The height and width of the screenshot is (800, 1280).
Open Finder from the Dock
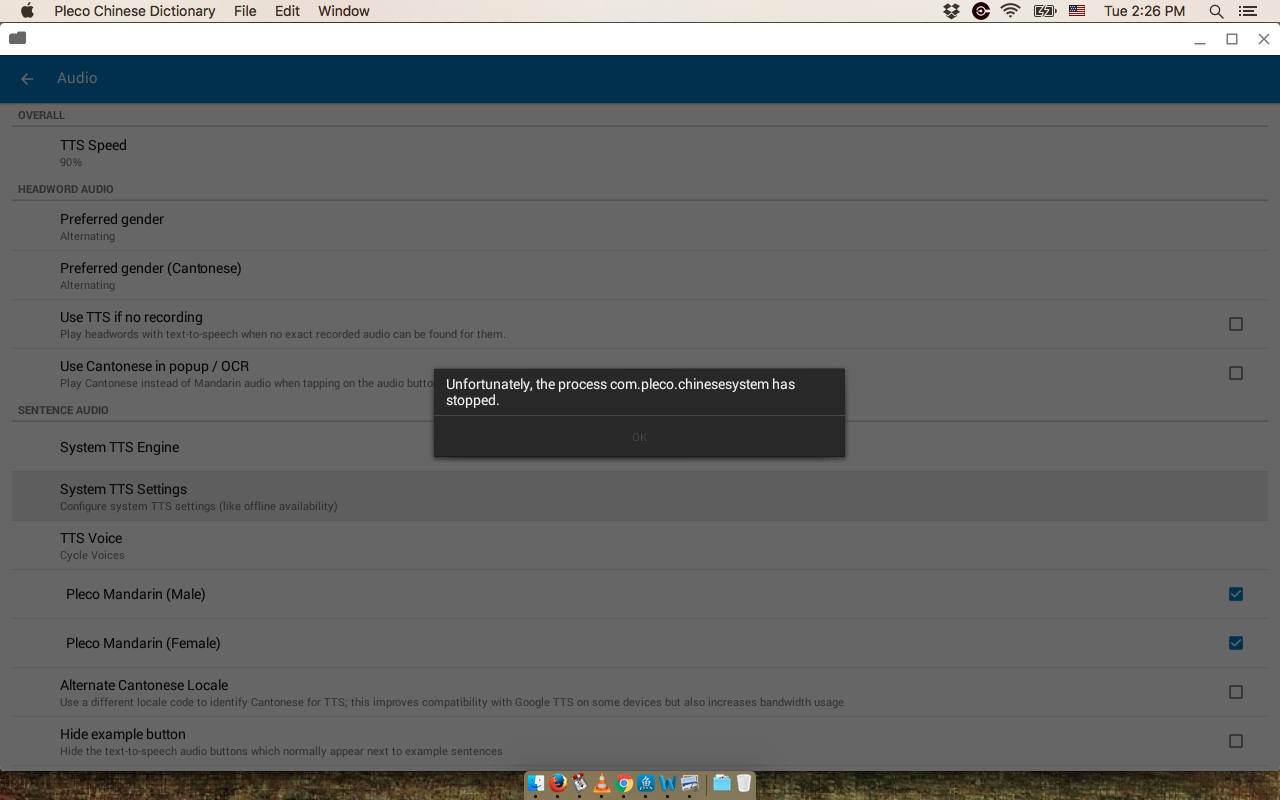click(536, 783)
